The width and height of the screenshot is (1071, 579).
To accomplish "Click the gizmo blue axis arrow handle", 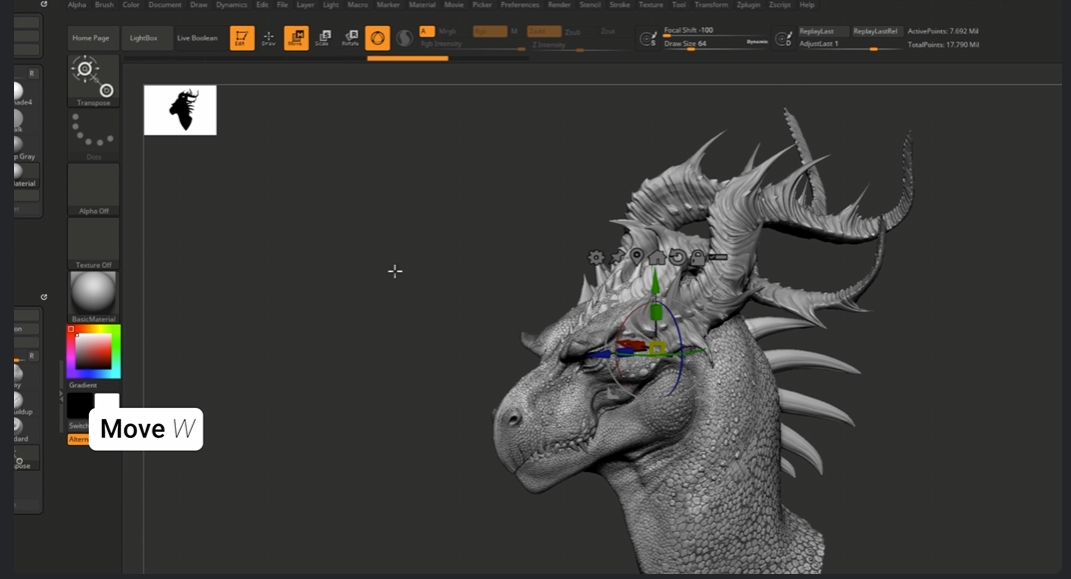I will (x=600, y=354).
